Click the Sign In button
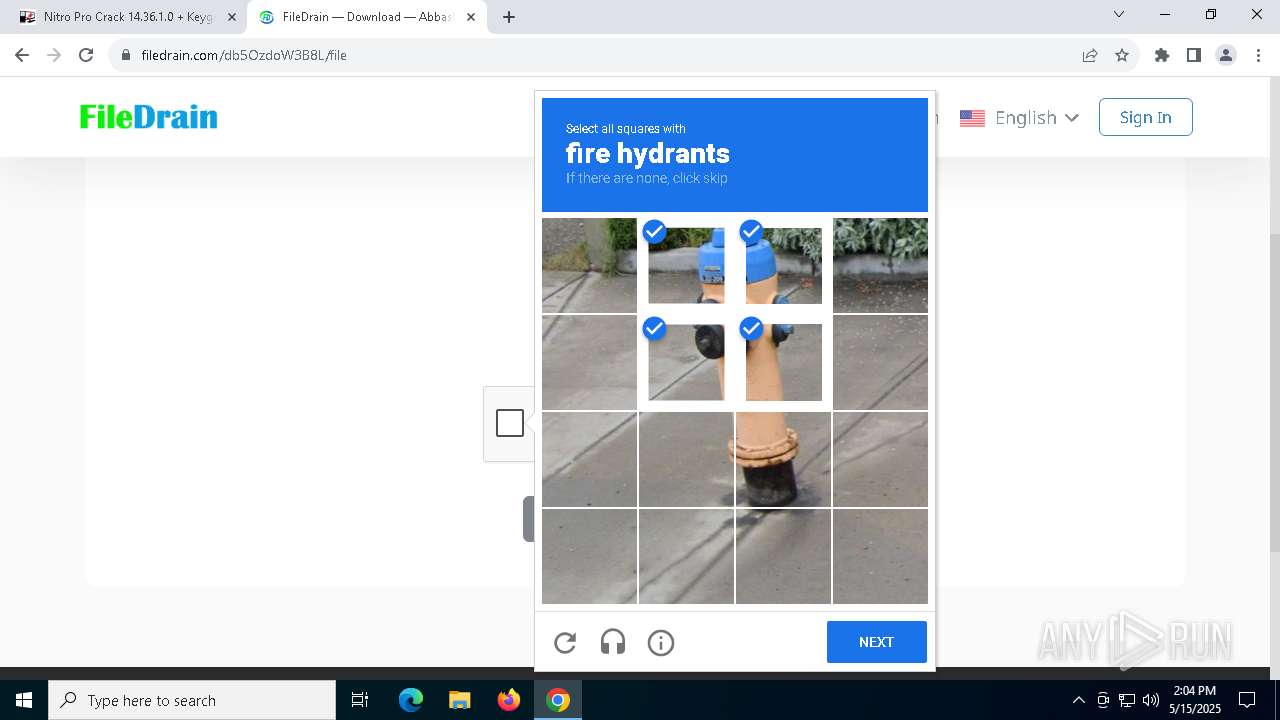The image size is (1280, 720). [1146, 117]
